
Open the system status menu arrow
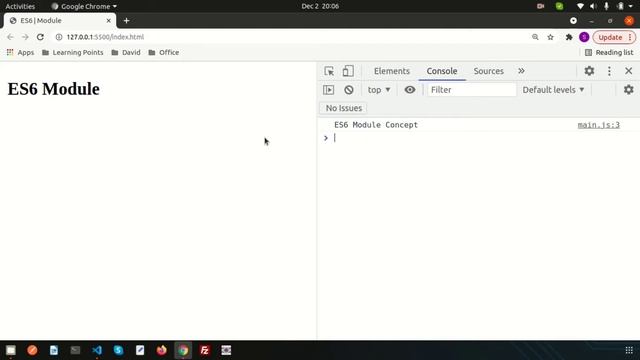click(x=631, y=6)
